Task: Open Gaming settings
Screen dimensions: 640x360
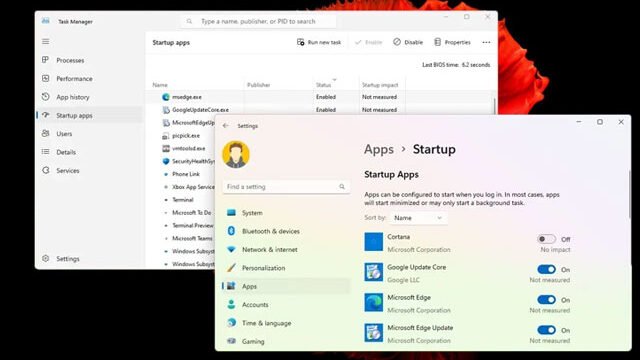Action: pyautogui.click(x=286, y=342)
